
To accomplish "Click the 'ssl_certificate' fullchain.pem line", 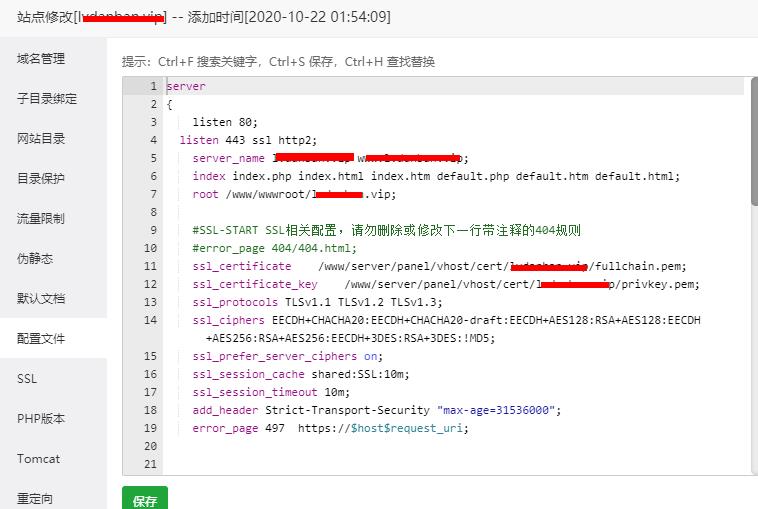I will 439,266.
